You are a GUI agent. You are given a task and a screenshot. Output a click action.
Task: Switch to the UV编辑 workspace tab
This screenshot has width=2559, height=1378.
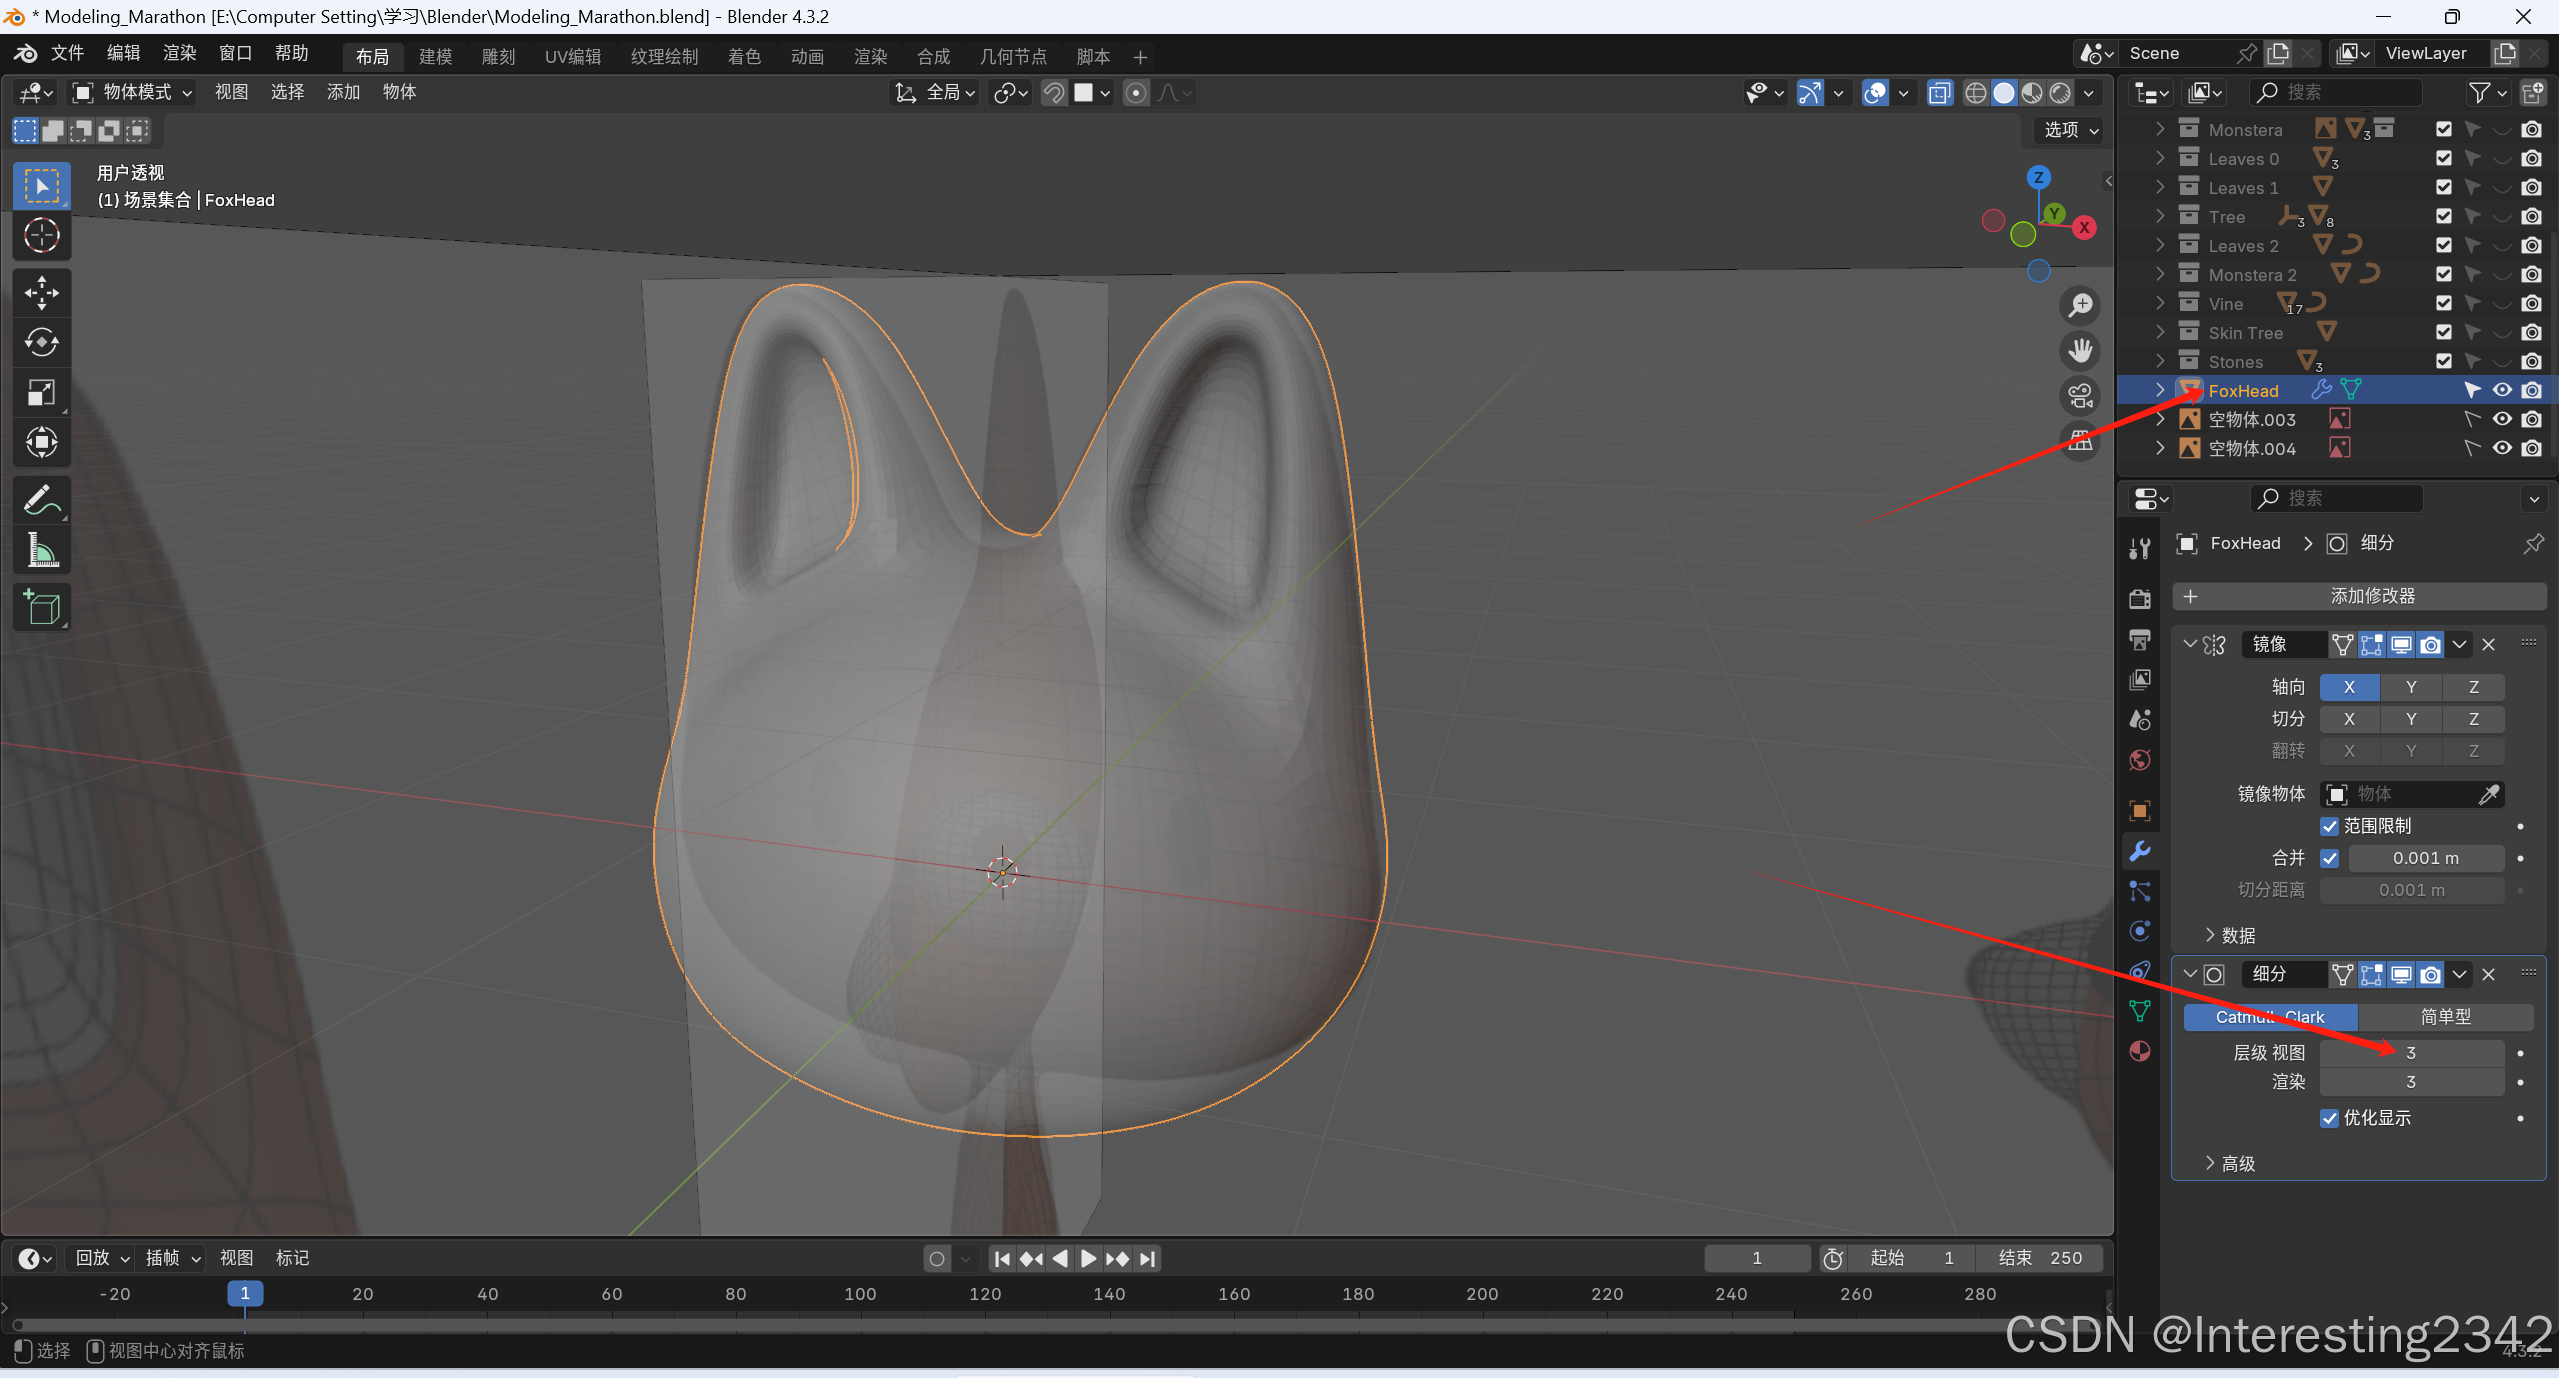pyautogui.click(x=572, y=57)
